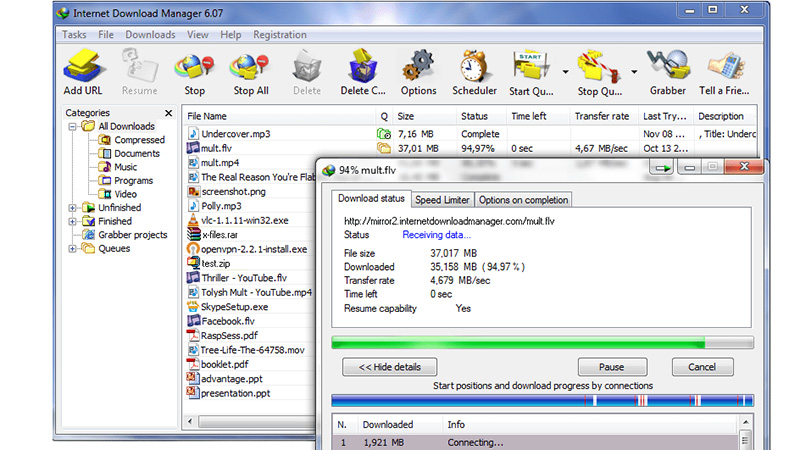The height and width of the screenshot is (450, 800).
Task: Click the Delete Completed toolbar icon
Action: (x=362, y=70)
